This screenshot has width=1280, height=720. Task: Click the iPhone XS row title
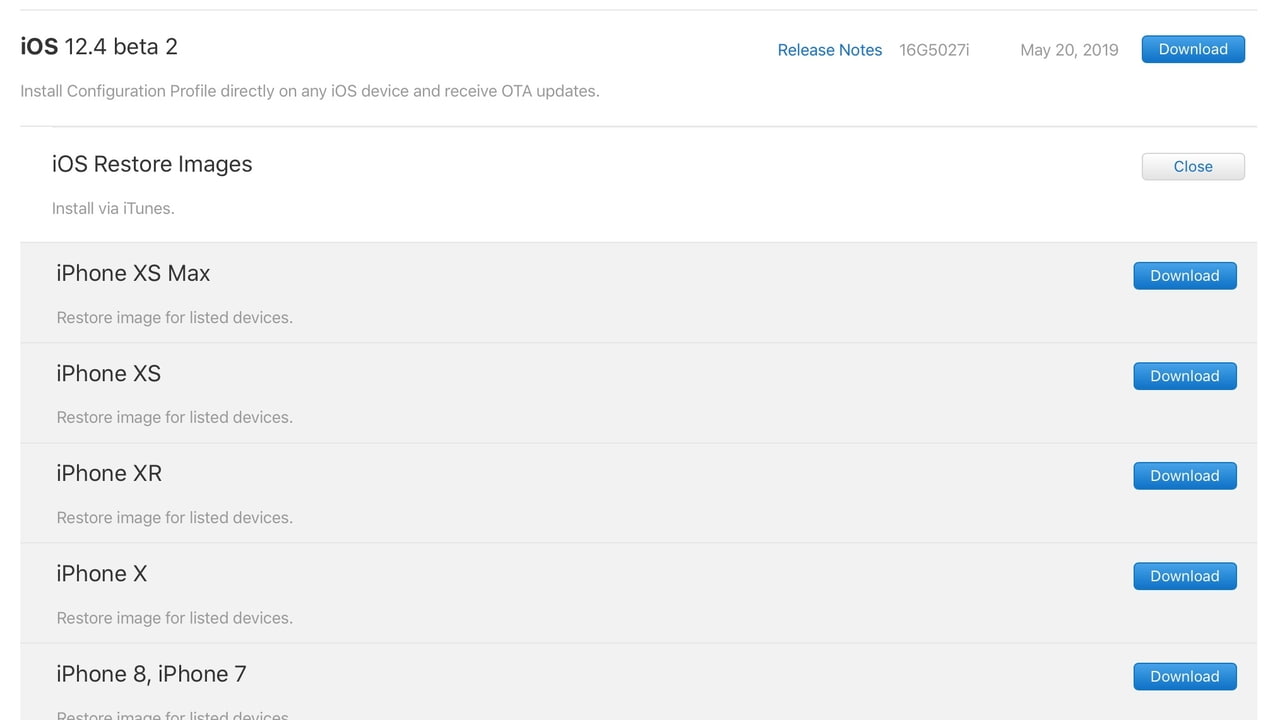click(108, 373)
